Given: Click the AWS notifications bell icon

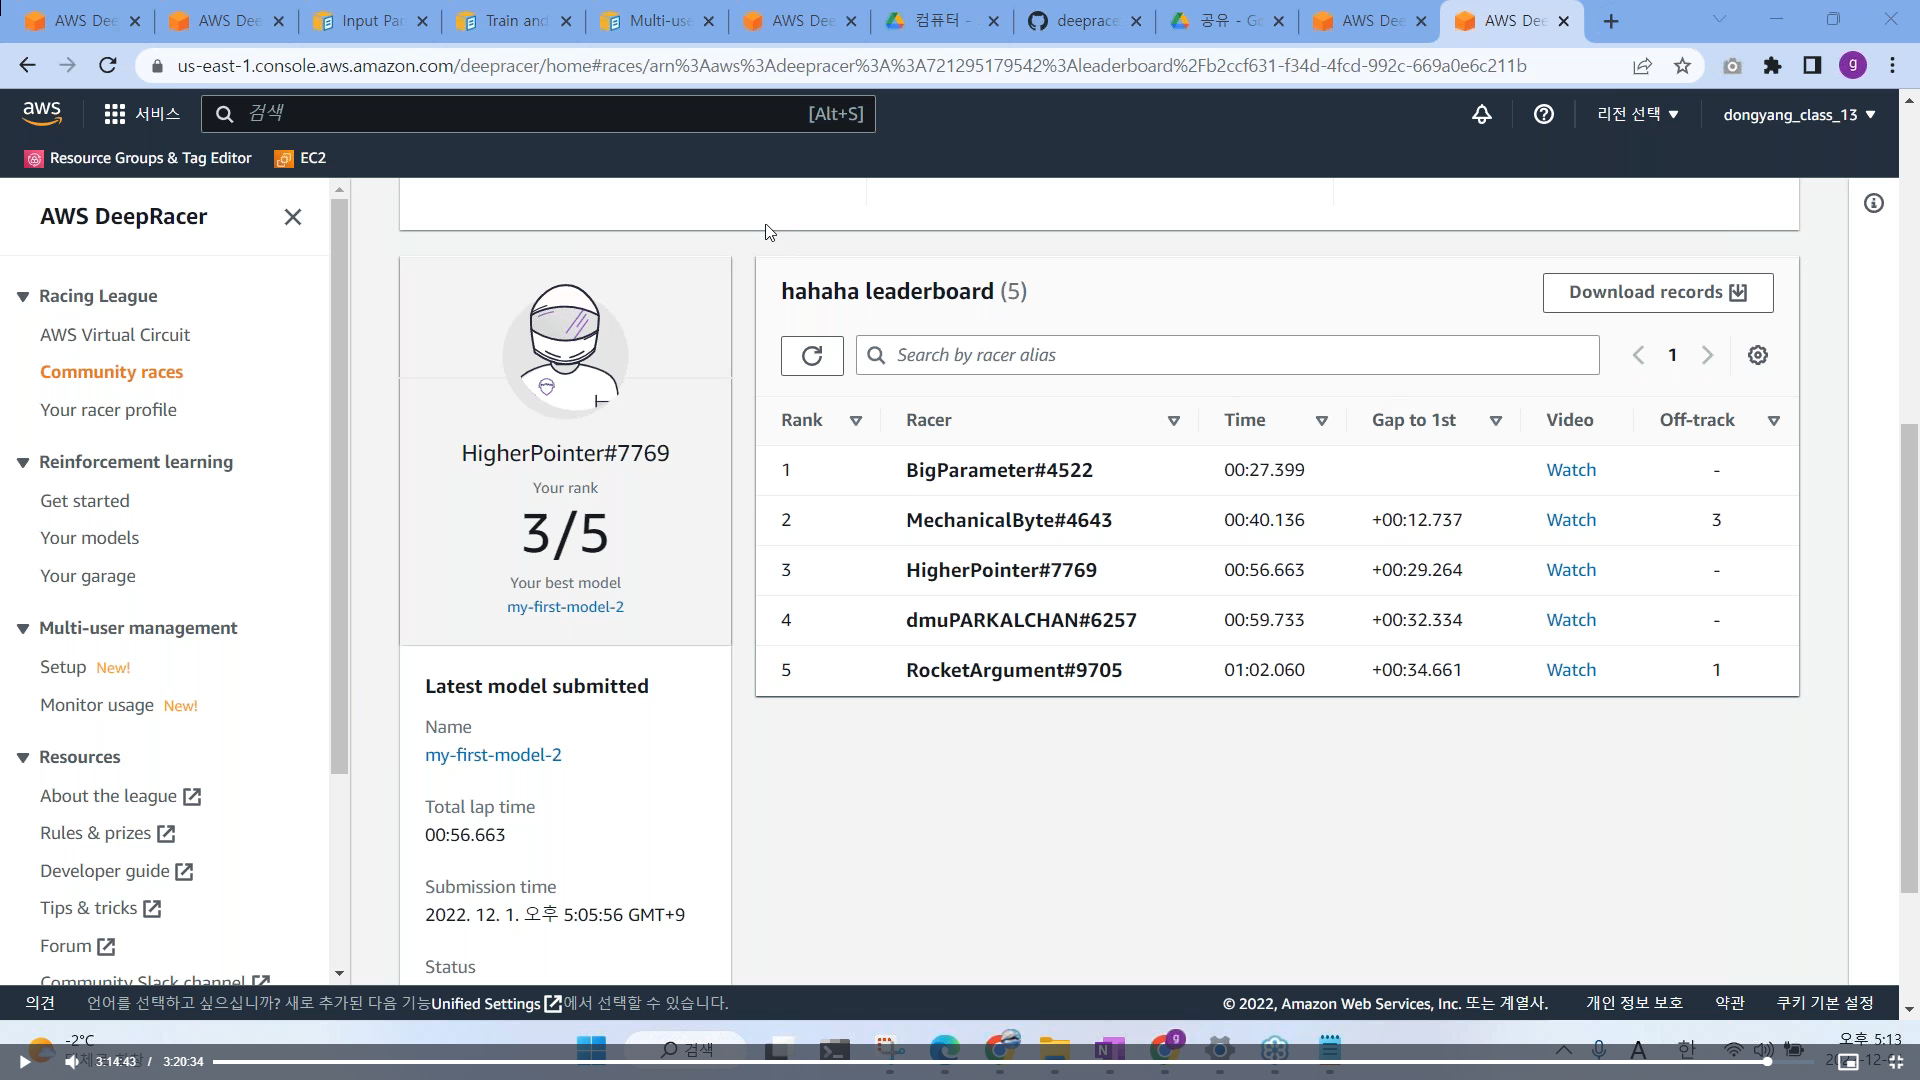Looking at the screenshot, I should pyautogui.click(x=1481, y=114).
